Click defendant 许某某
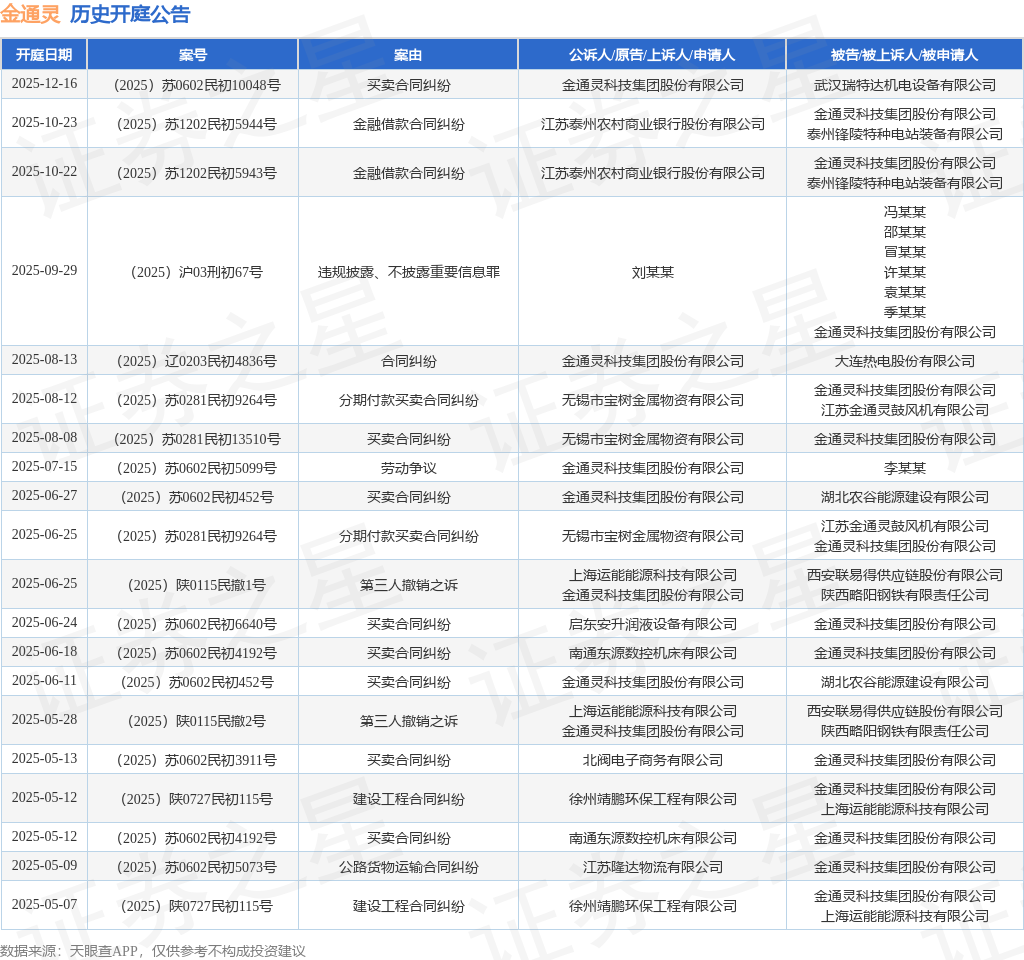The image size is (1024, 960). pos(904,272)
